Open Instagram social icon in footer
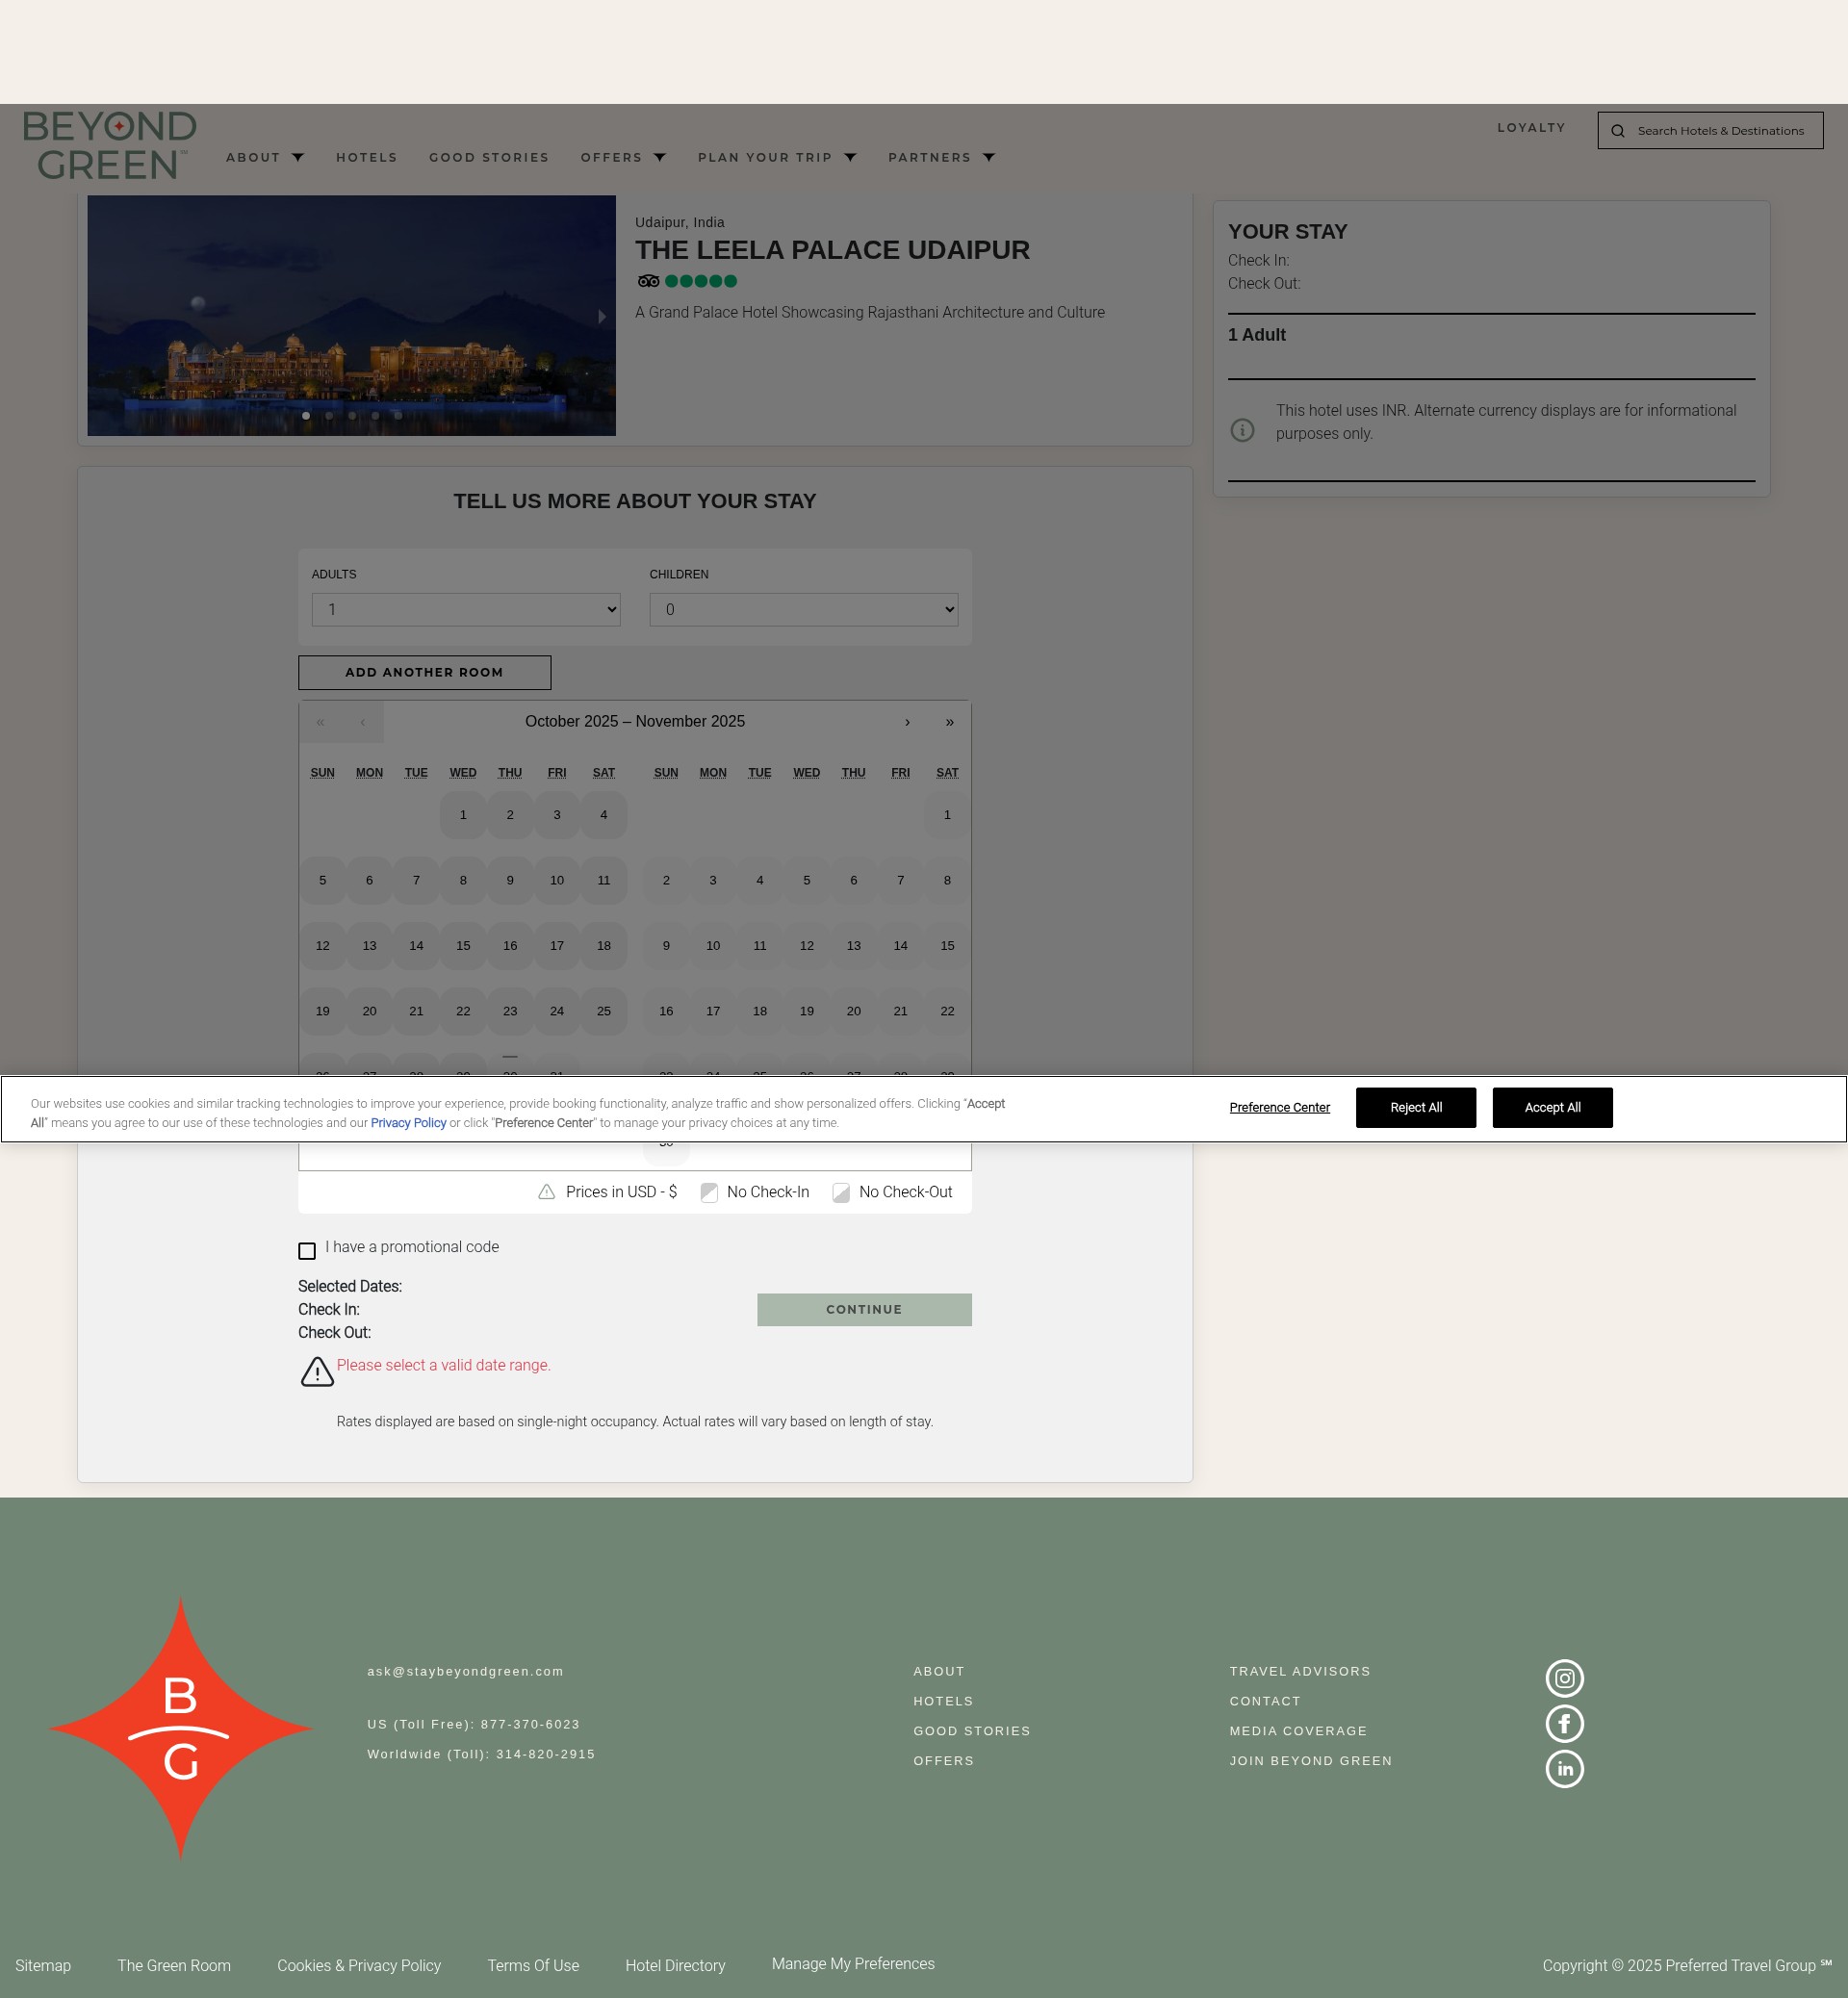 [1564, 1678]
